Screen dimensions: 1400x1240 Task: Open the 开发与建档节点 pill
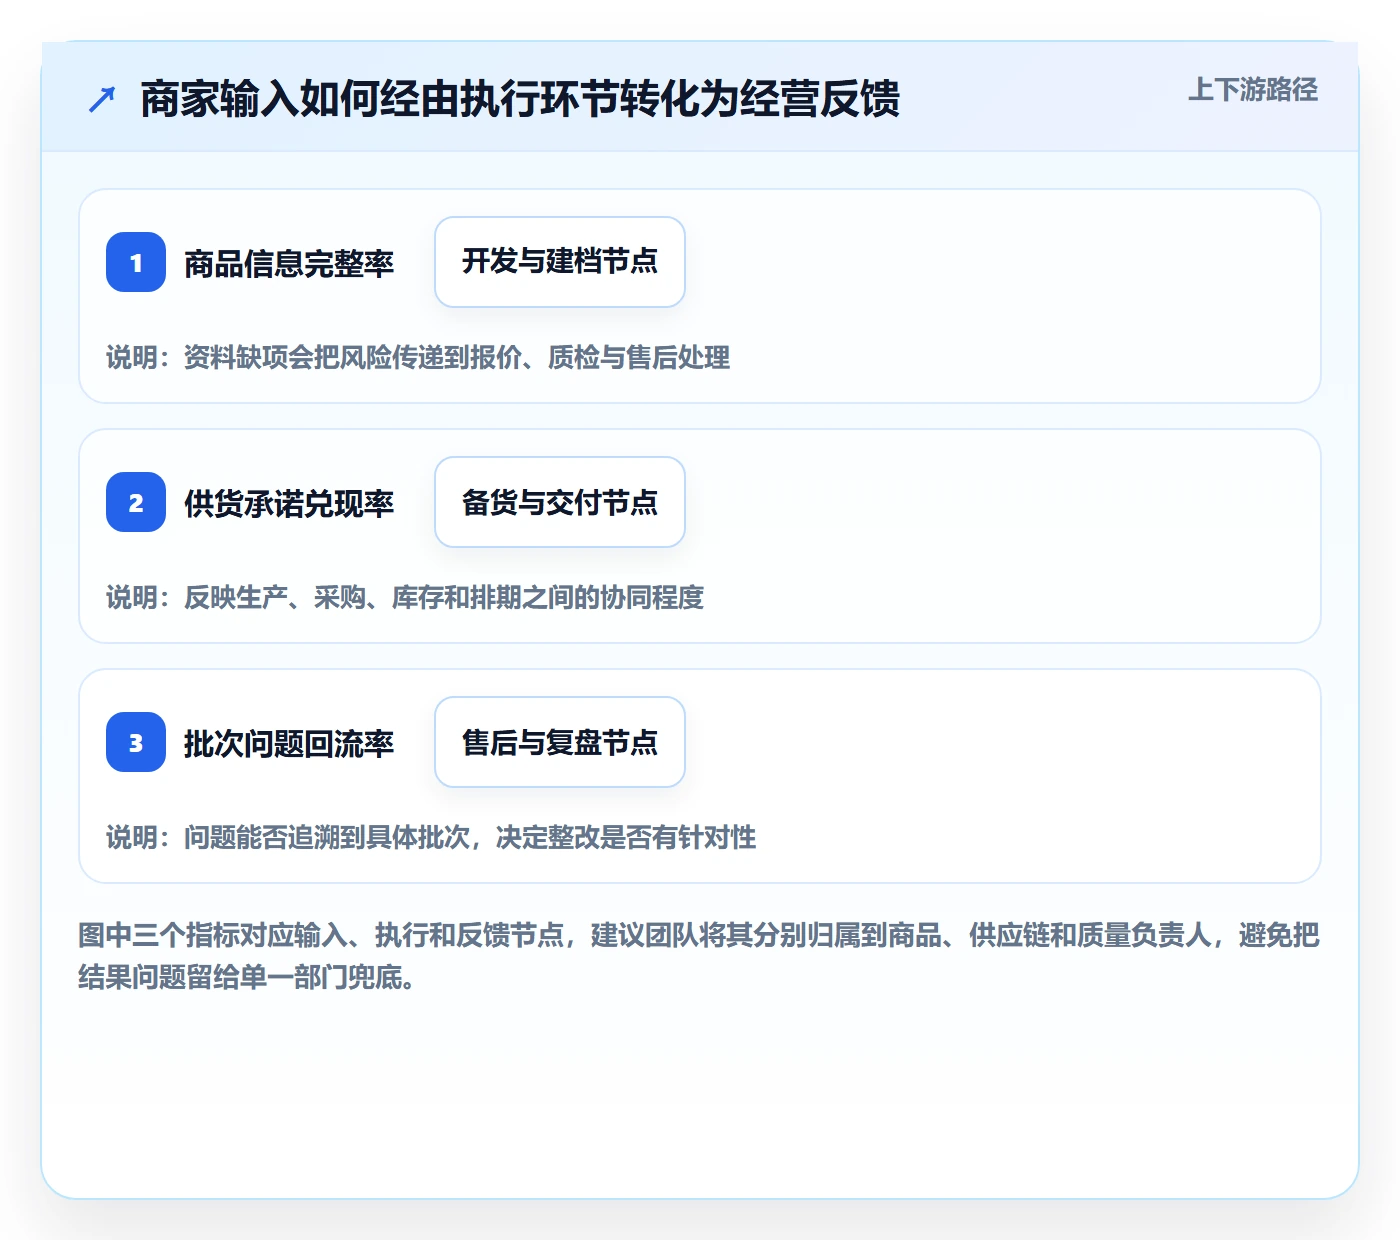click(x=560, y=262)
